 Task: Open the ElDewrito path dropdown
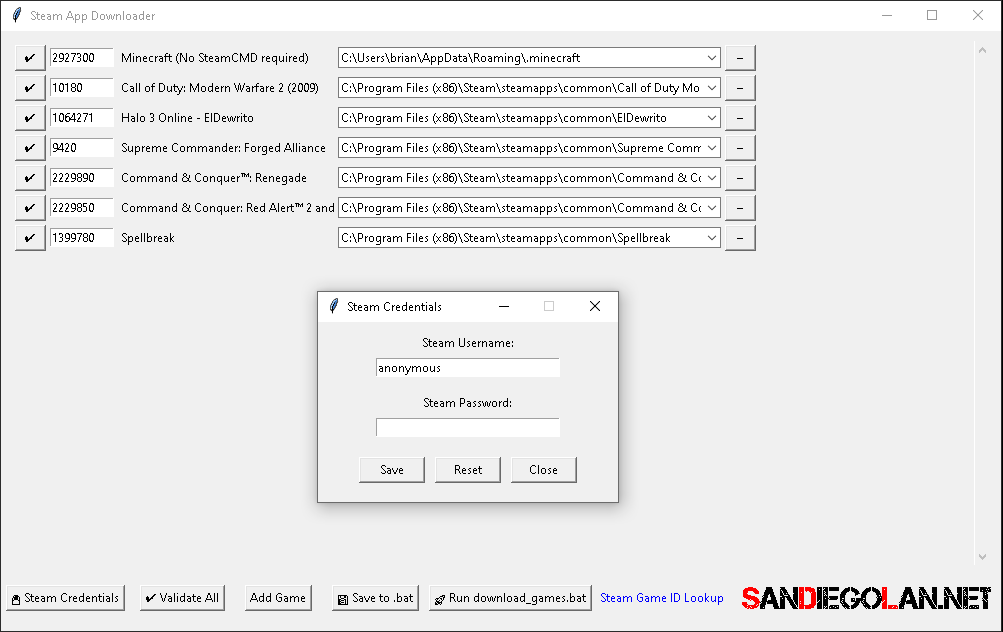tap(711, 118)
